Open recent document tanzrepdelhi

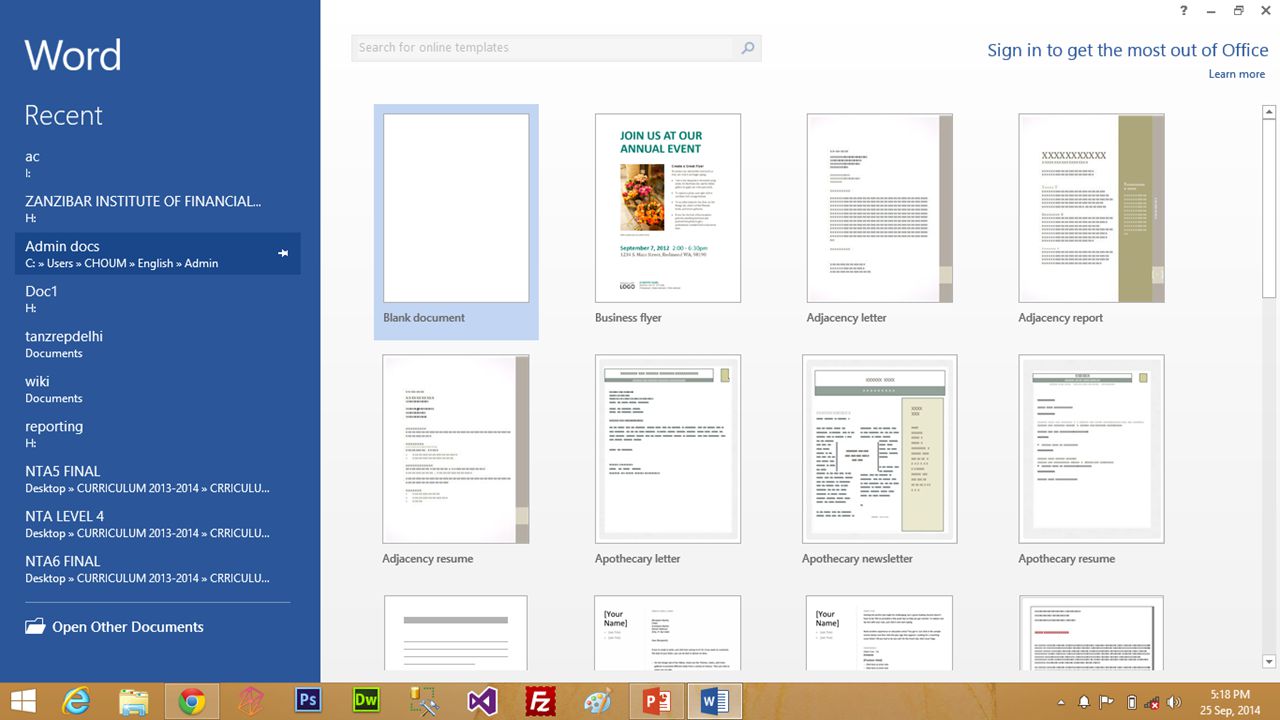[x=158, y=344]
